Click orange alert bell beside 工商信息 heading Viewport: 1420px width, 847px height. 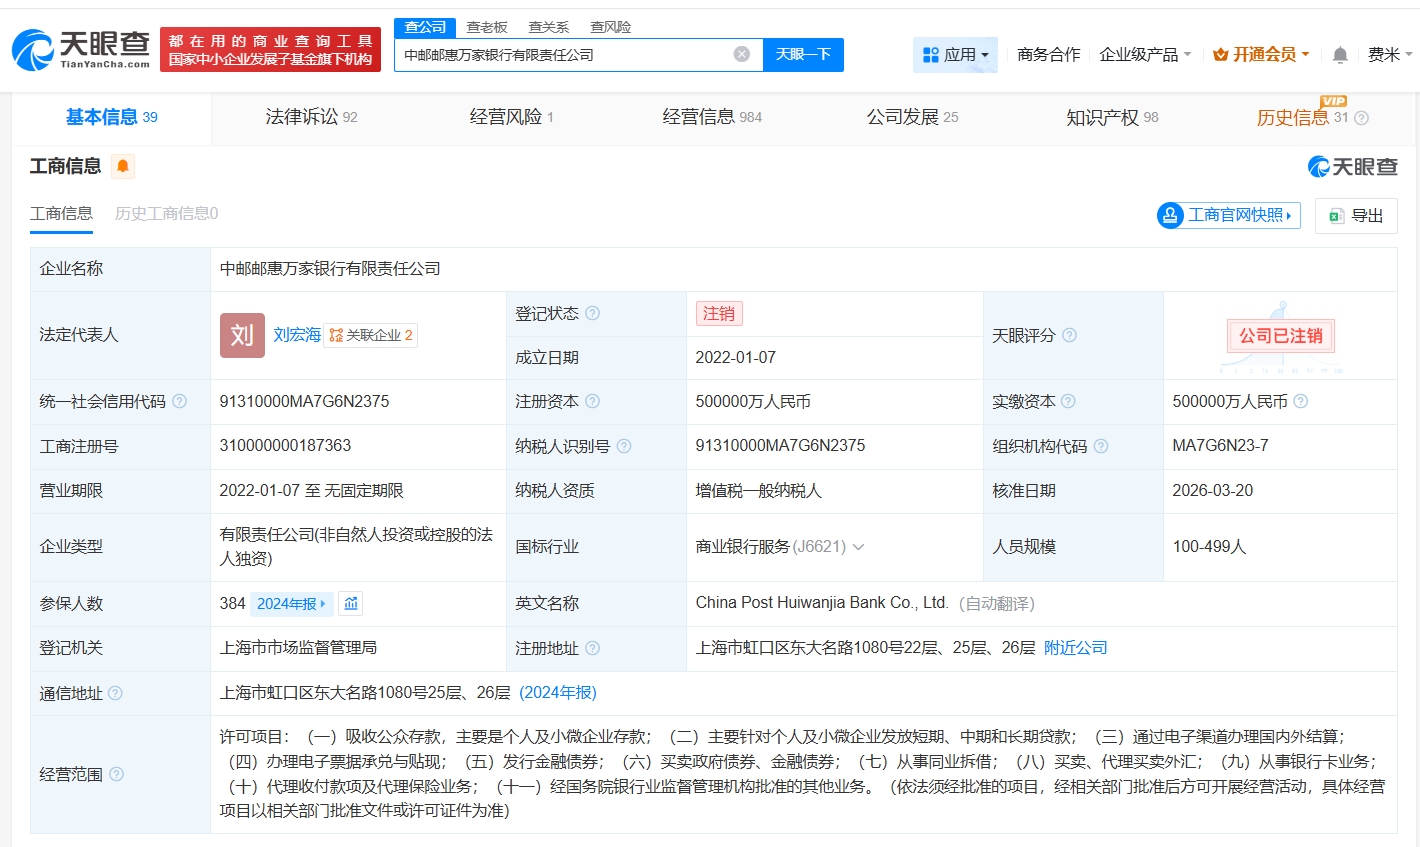123,166
